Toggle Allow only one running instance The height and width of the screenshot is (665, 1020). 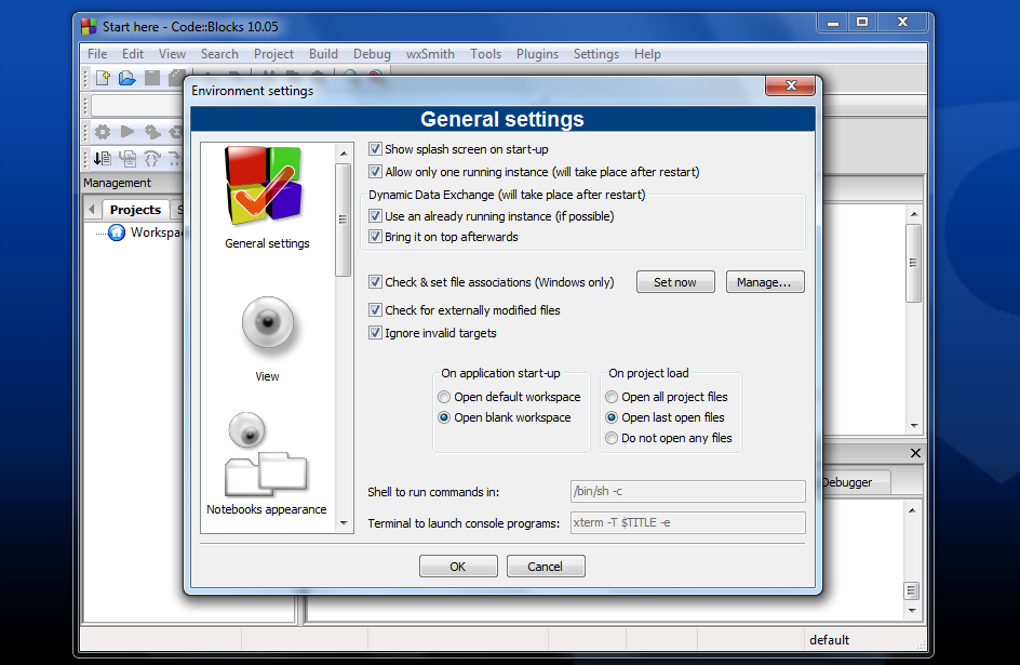coord(375,172)
